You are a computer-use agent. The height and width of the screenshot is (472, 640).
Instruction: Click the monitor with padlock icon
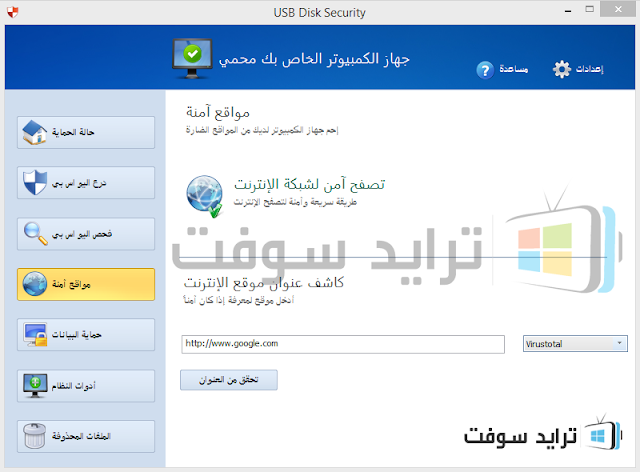click(x=35, y=335)
